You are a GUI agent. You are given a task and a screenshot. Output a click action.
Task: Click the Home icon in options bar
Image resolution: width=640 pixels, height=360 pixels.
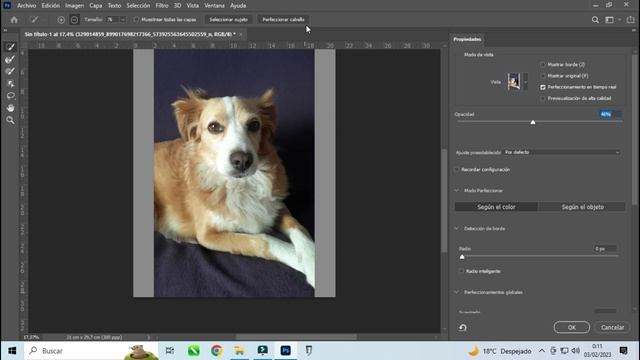click(x=14, y=20)
